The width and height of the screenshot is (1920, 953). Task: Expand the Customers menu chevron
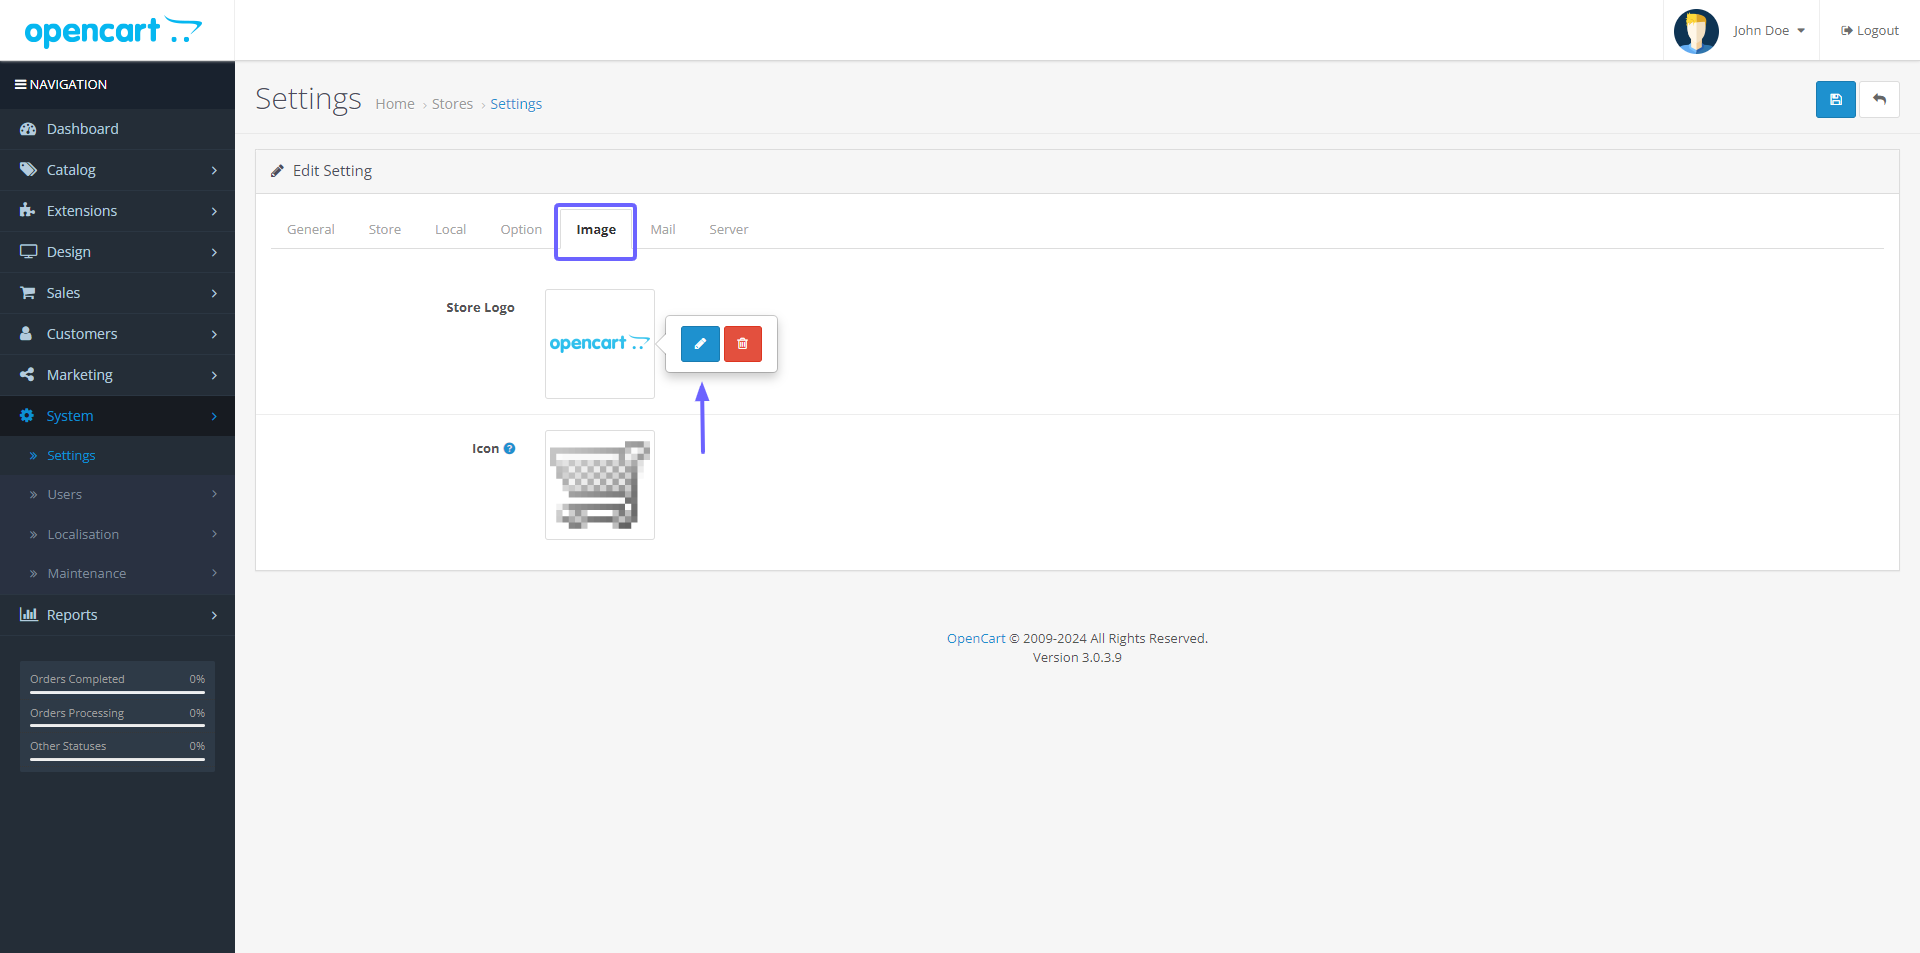point(214,335)
